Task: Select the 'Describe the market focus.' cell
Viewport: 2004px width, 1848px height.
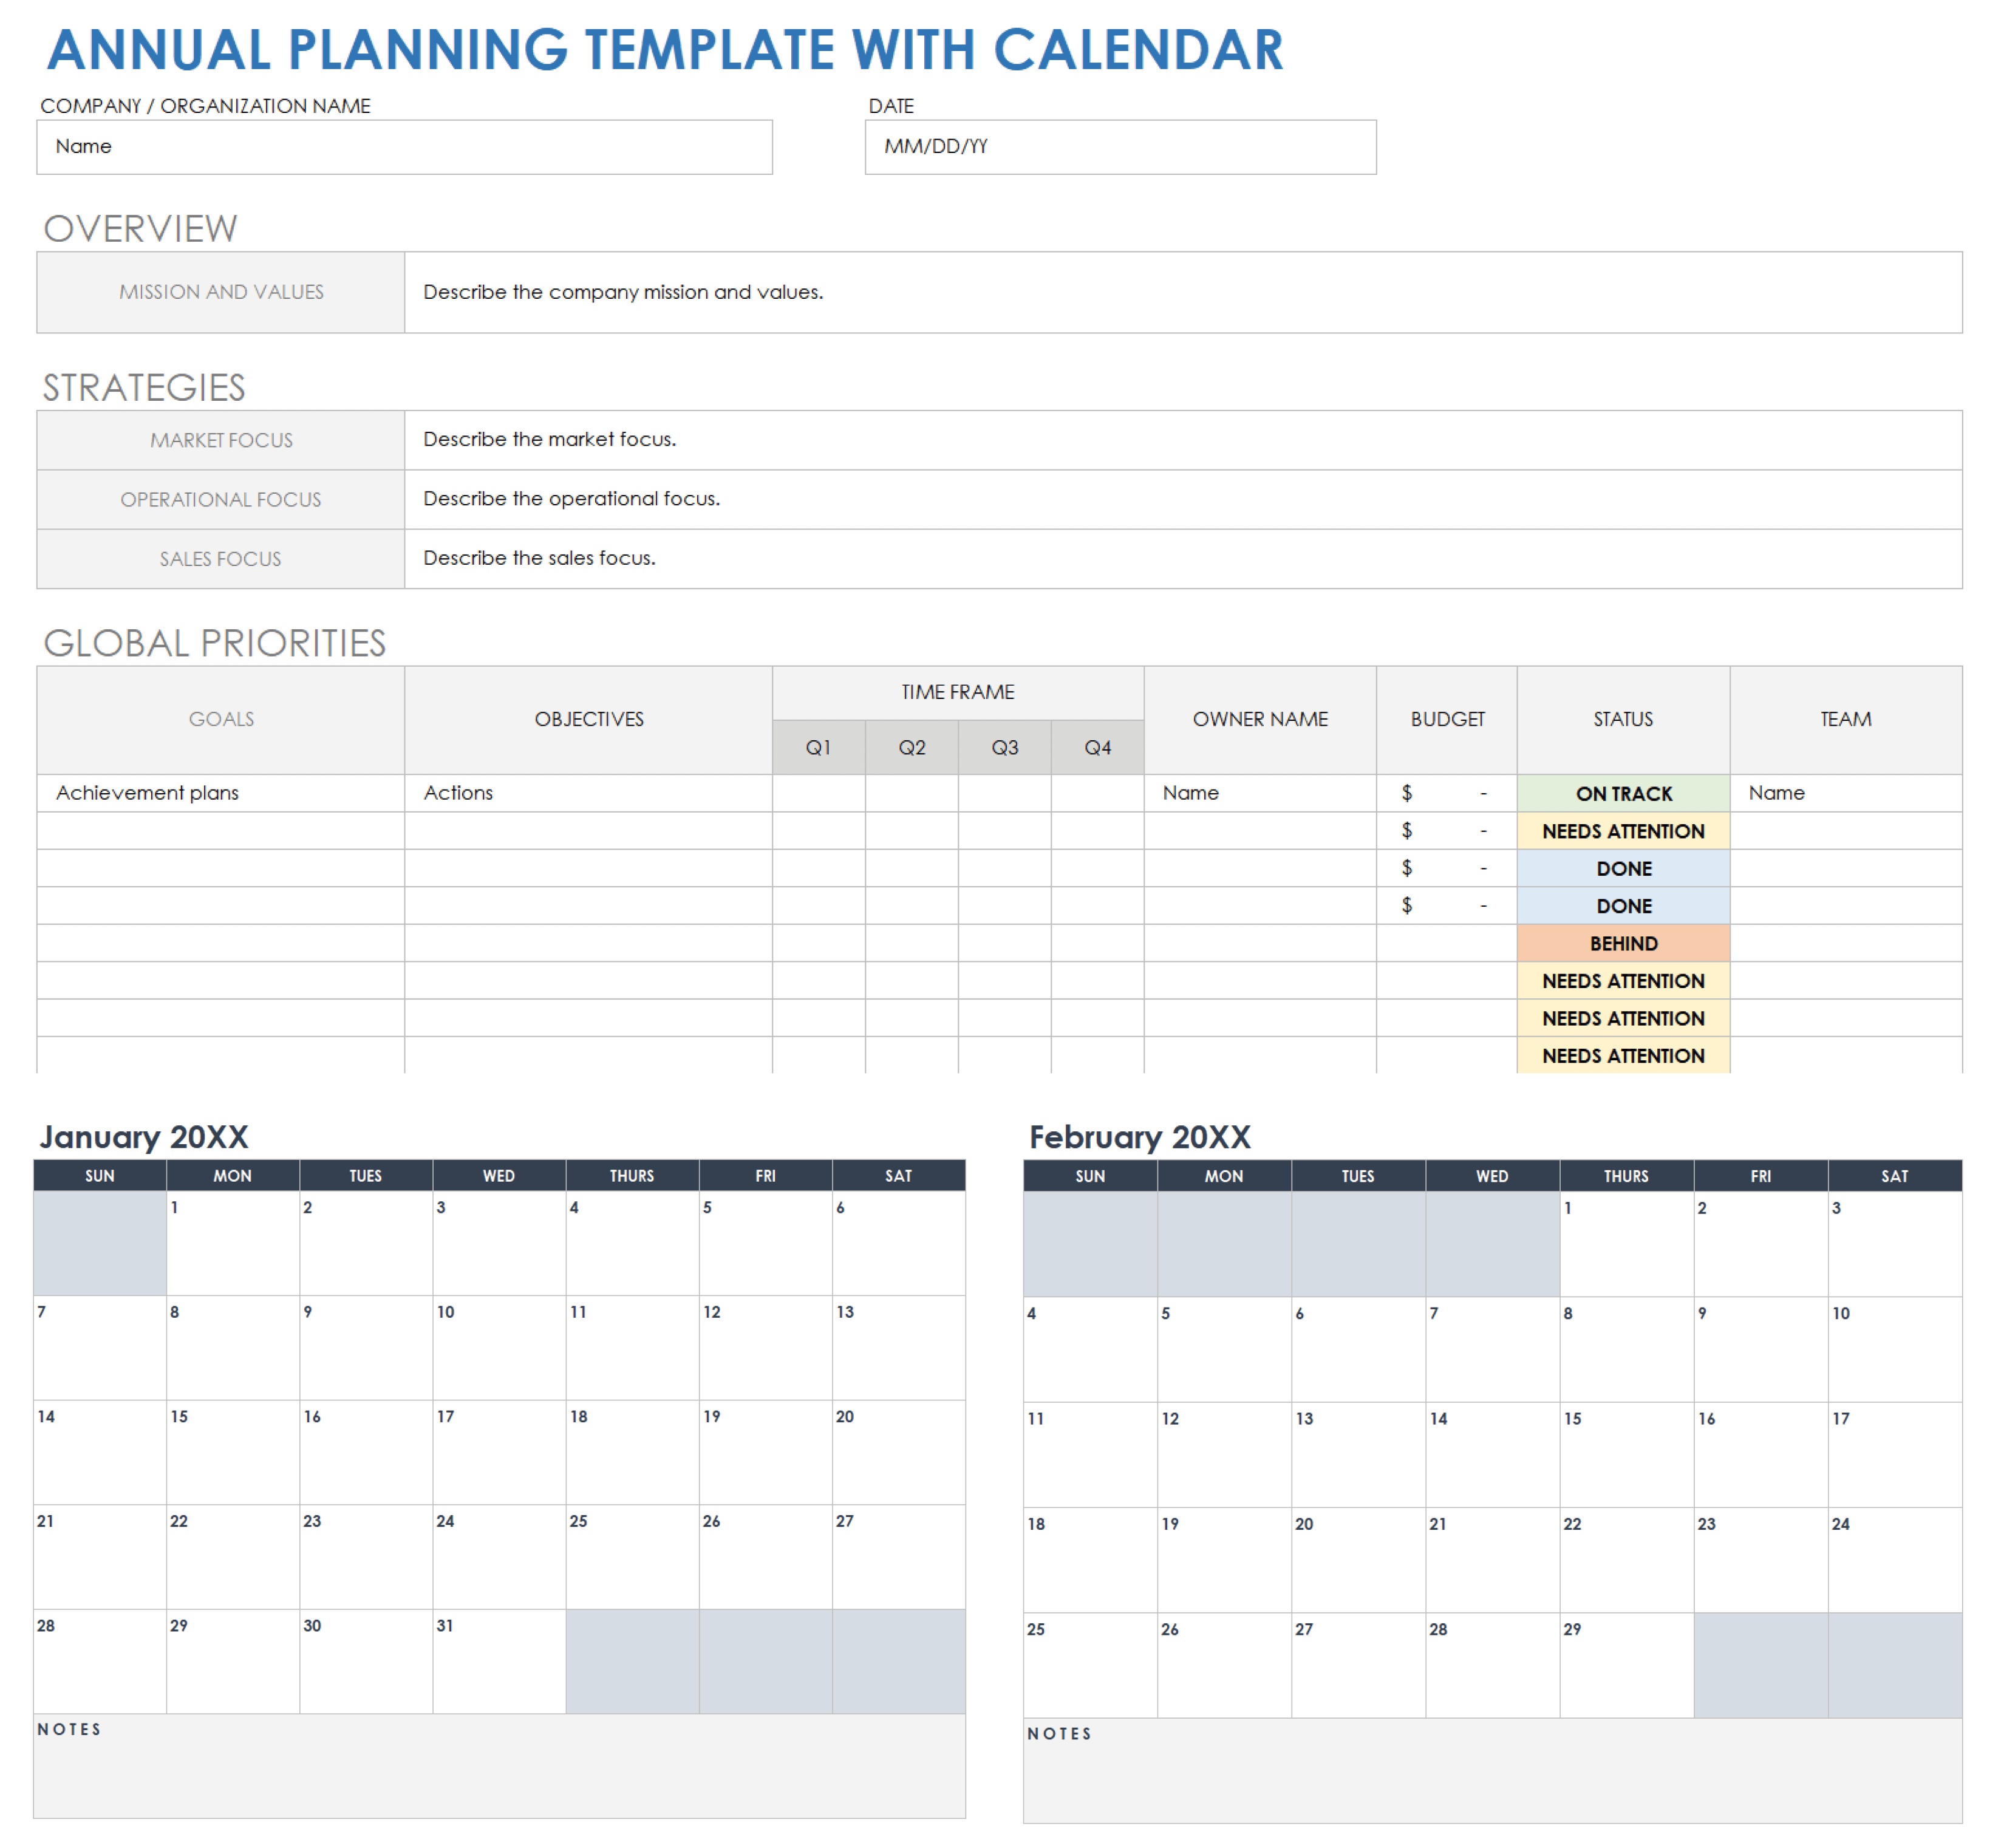Action: tap(1183, 440)
